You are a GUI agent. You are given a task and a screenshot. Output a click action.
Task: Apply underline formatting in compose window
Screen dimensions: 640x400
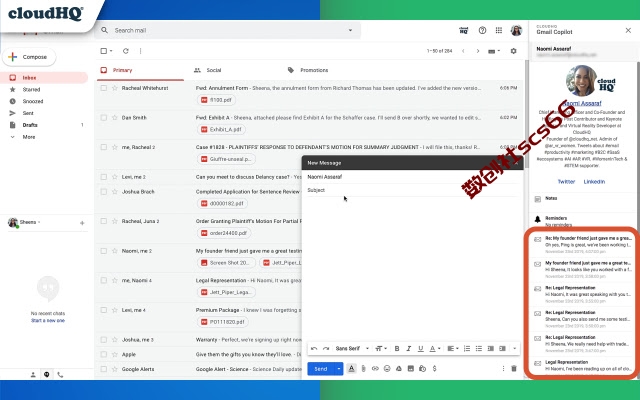tap(420, 349)
